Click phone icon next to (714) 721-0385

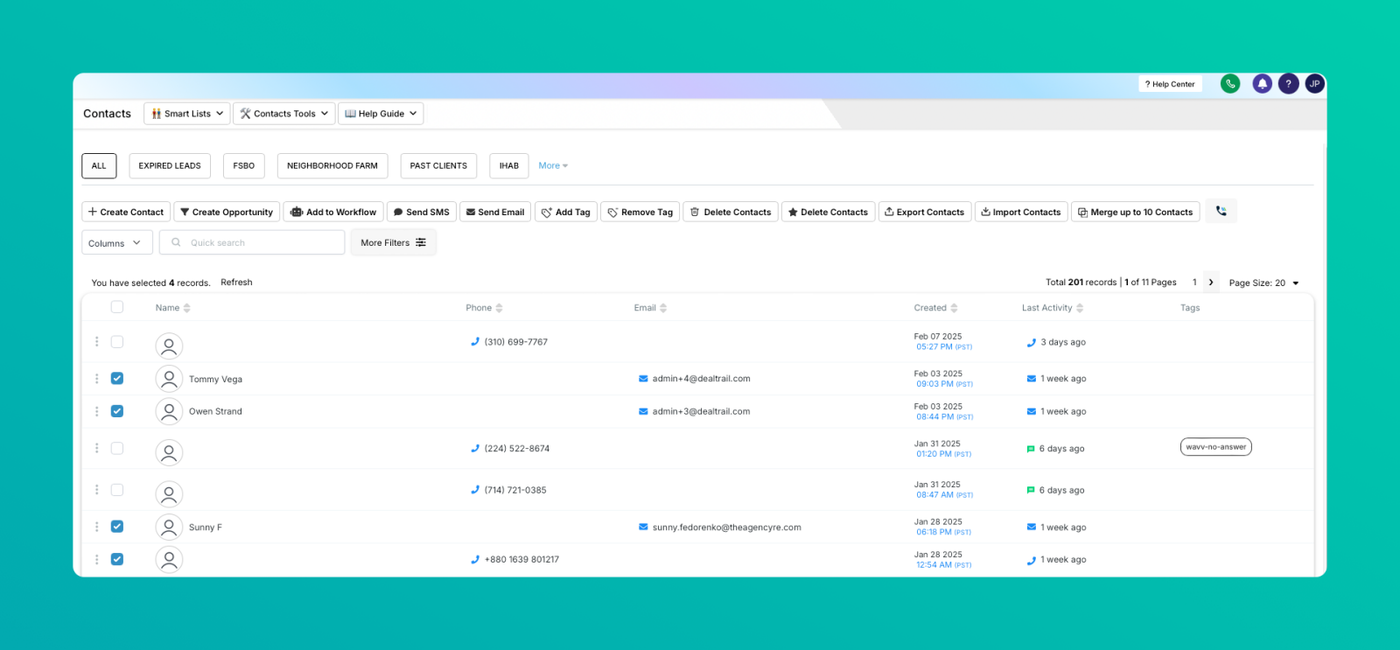click(475, 490)
